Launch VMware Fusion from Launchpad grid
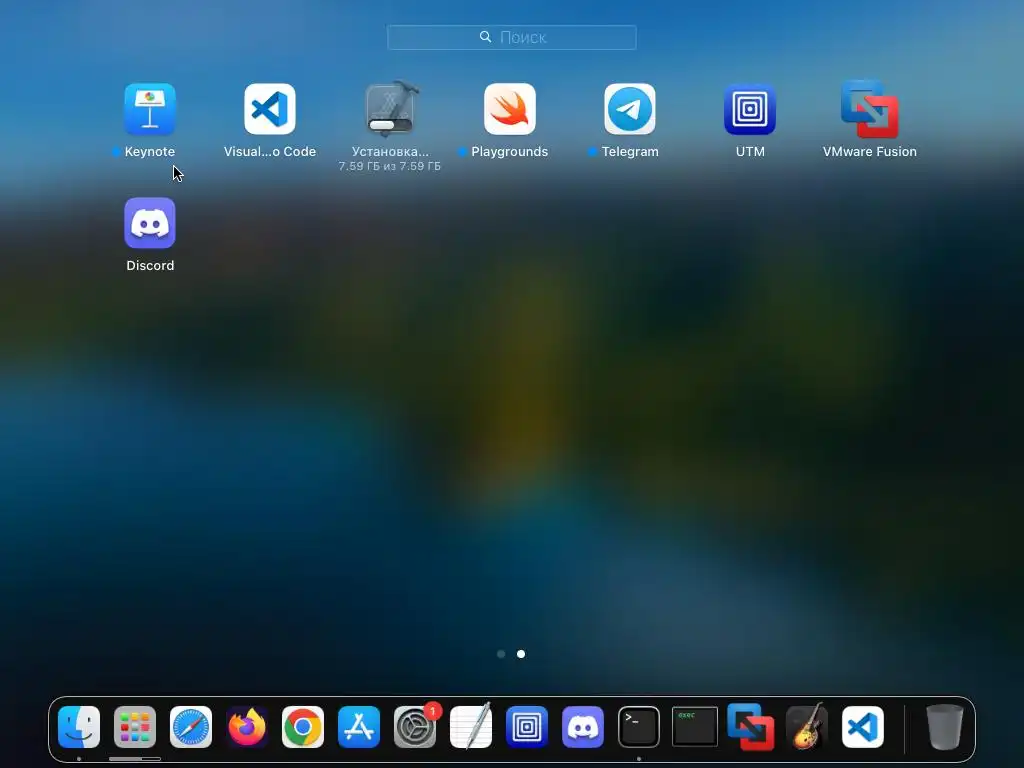 [870, 109]
